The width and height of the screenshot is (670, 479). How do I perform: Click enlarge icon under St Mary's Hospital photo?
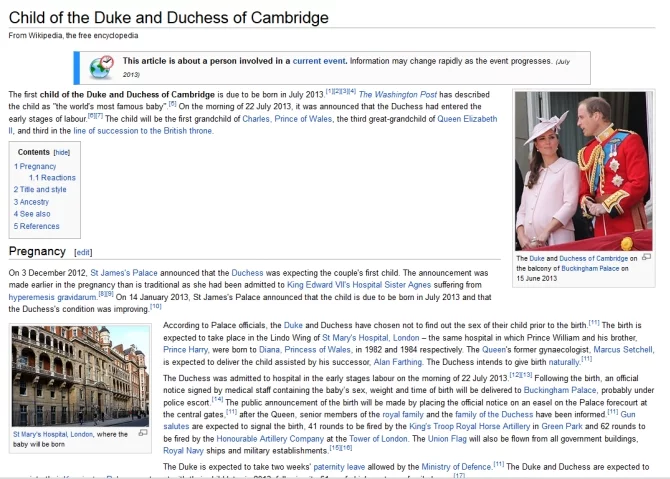pos(142,433)
